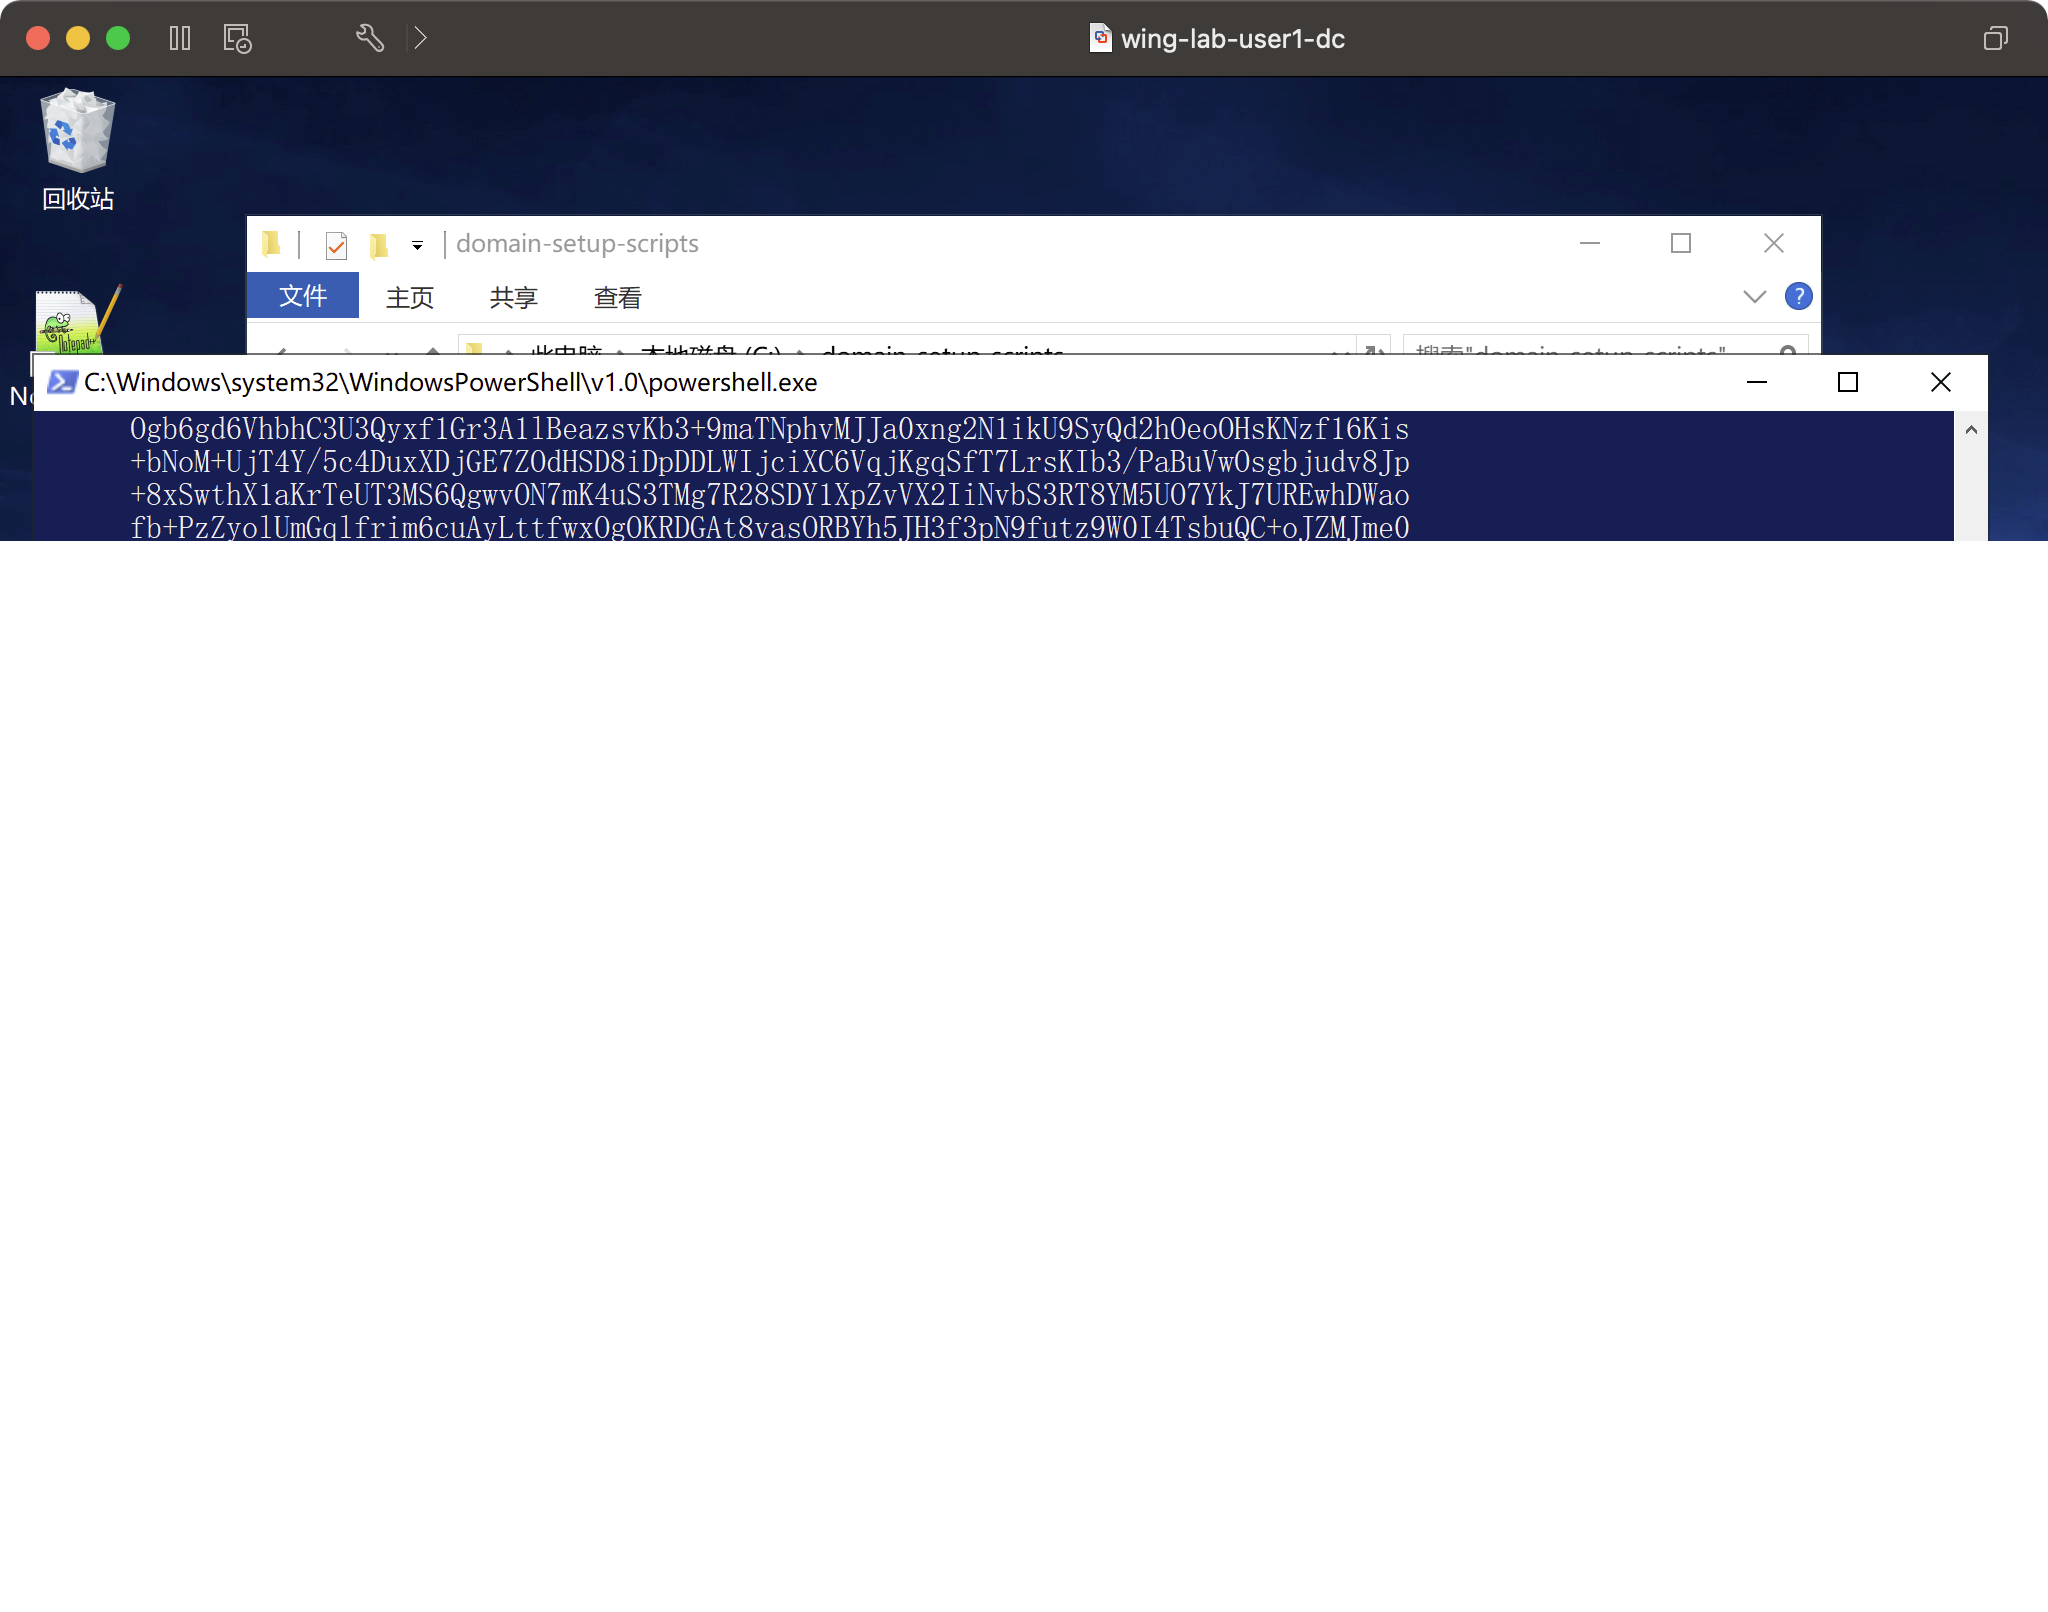2048x1612 pixels.
Task: Click the console line starting with +8xSwthX1aKrTeUT3
Action: 769,495
